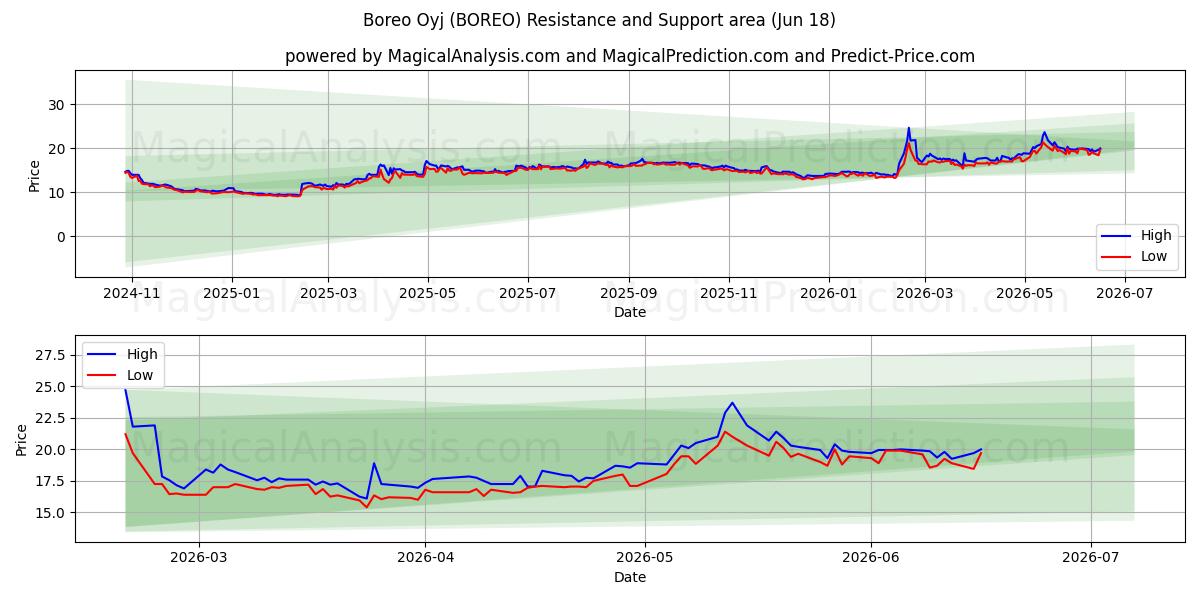Click the '2026-03' label in the top chart

pos(925,293)
